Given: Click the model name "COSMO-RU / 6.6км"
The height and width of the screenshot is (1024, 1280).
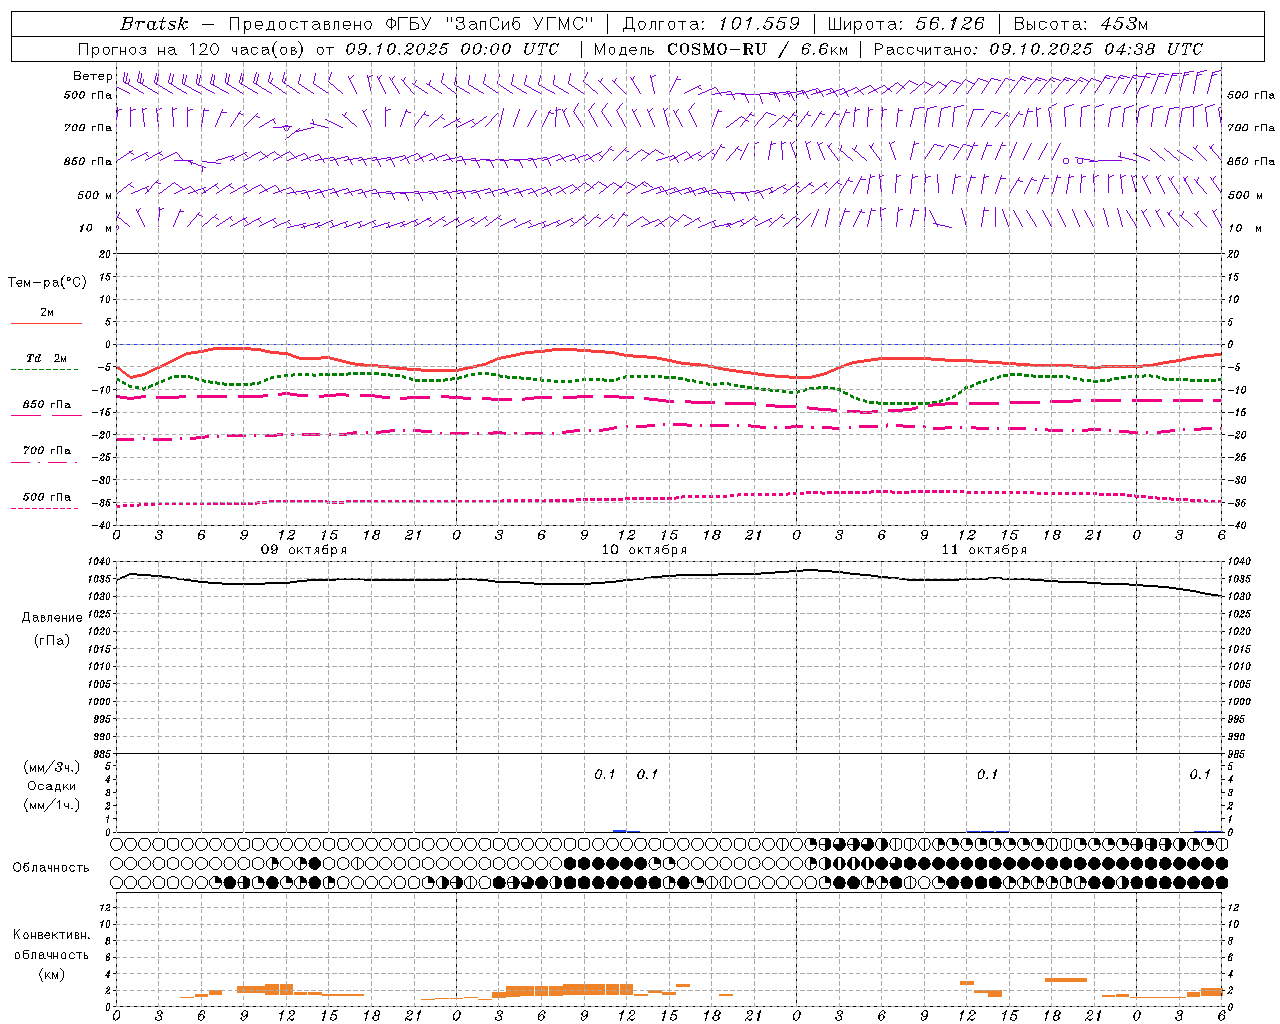Looking at the screenshot, I should tap(757, 49).
